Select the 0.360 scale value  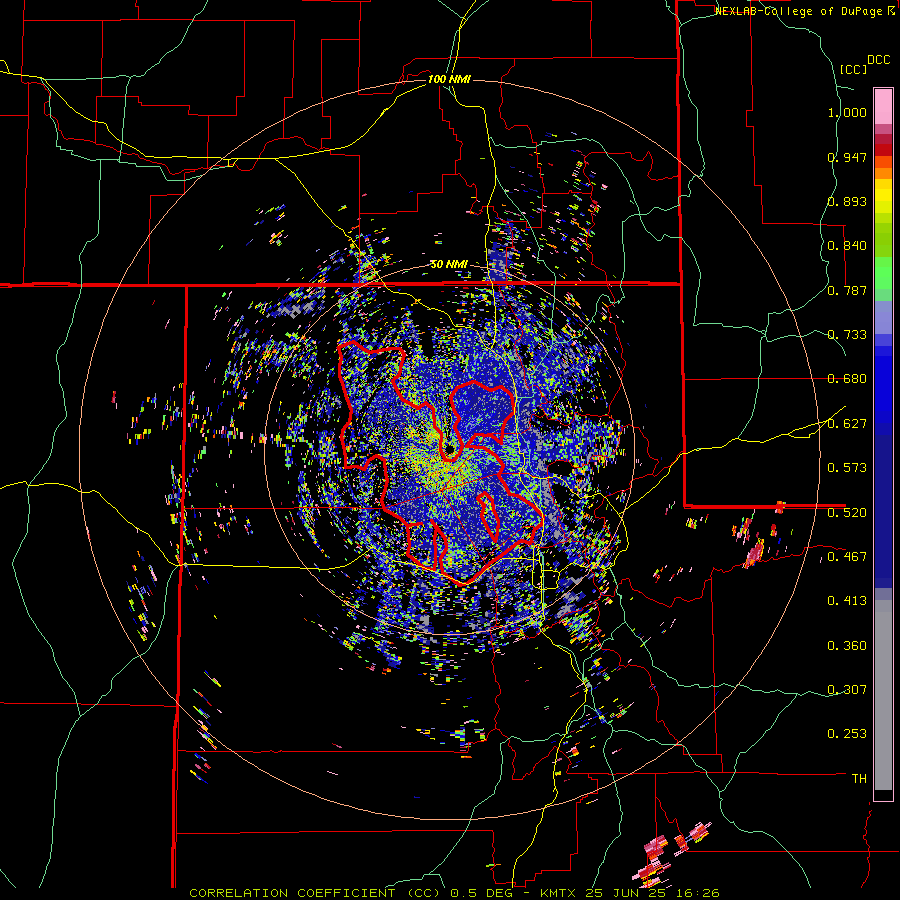[x=847, y=646]
